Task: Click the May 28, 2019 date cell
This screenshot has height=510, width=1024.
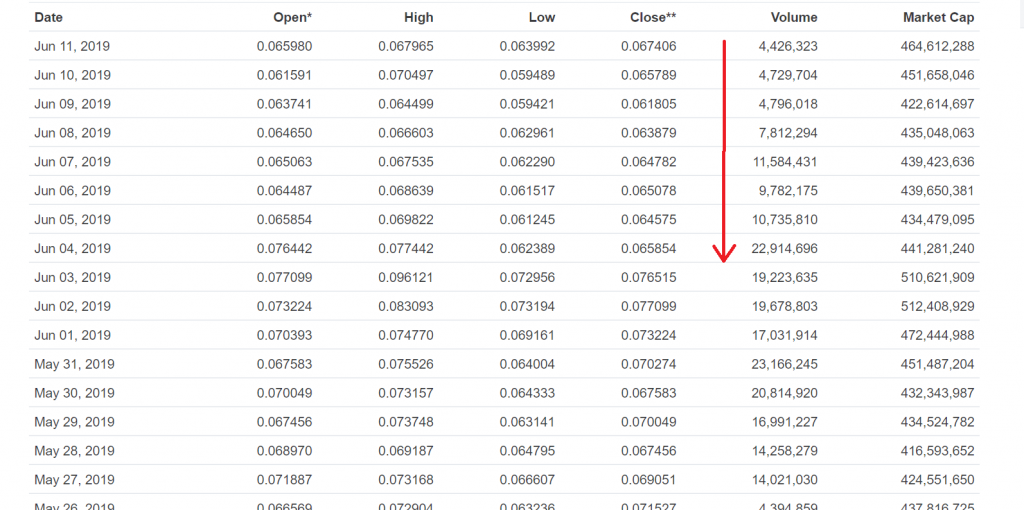Action: pos(74,451)
